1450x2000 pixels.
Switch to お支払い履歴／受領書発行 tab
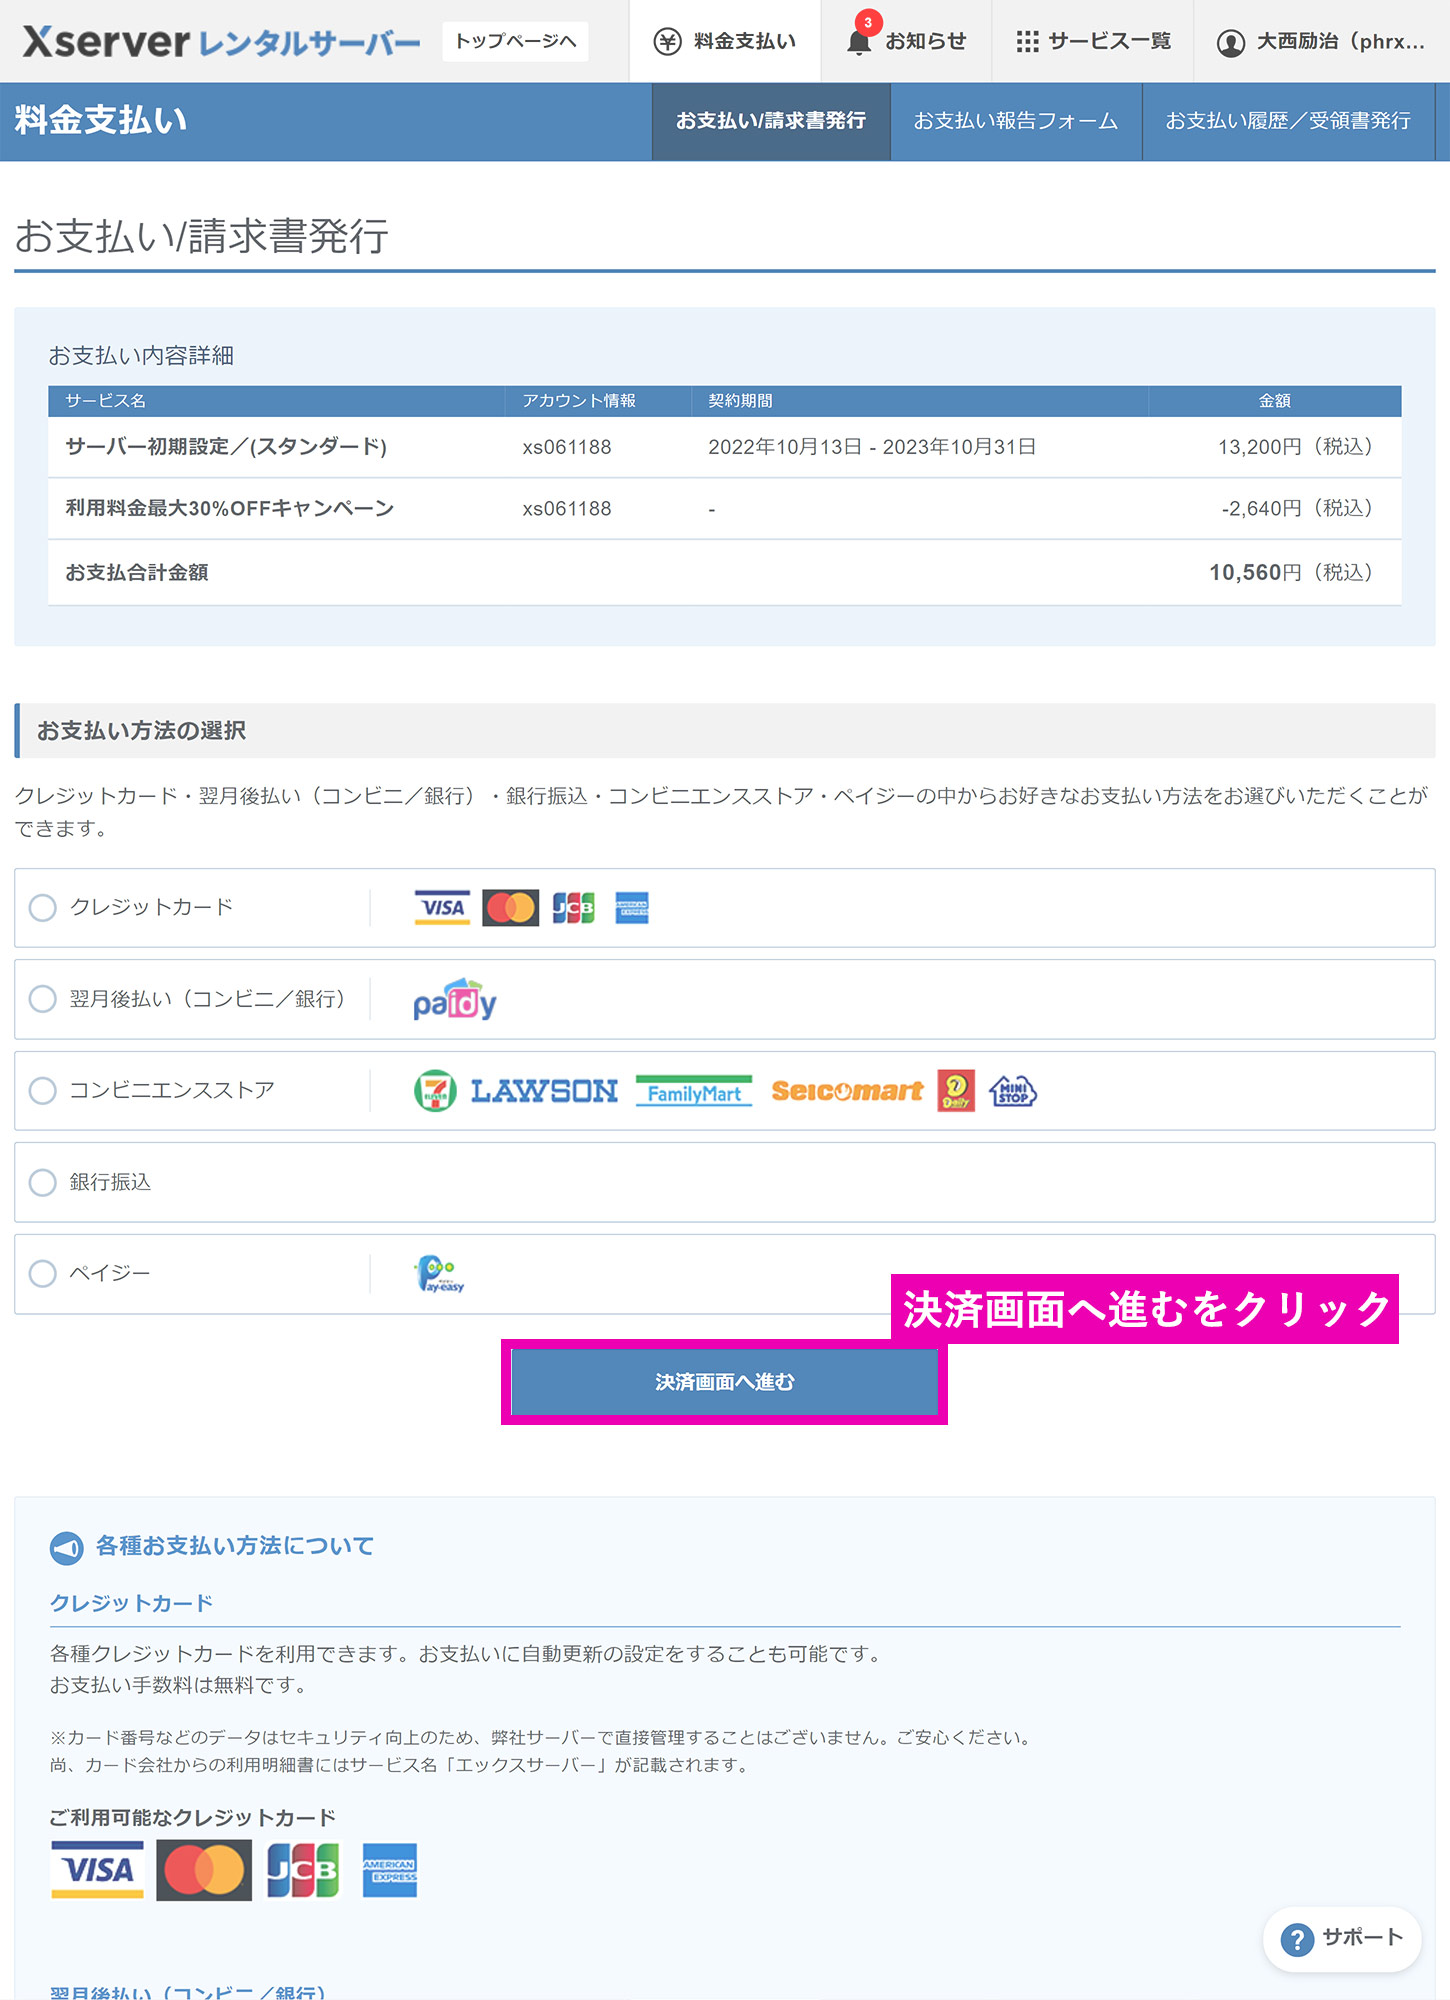pos(1288,121)
